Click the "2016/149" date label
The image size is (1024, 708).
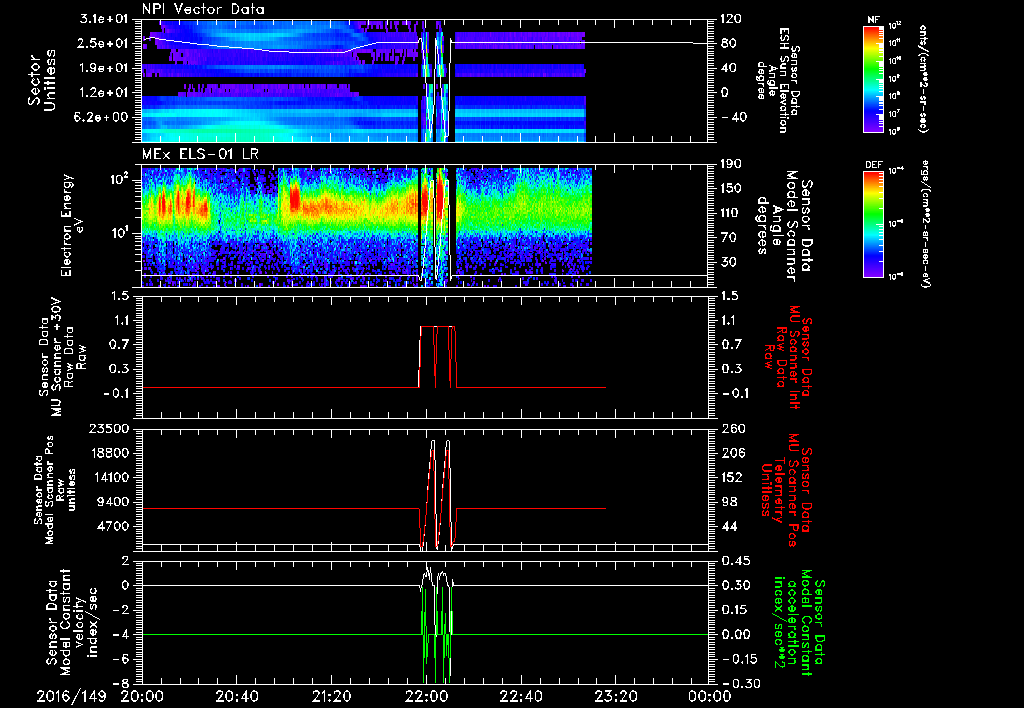click(71, 696)
